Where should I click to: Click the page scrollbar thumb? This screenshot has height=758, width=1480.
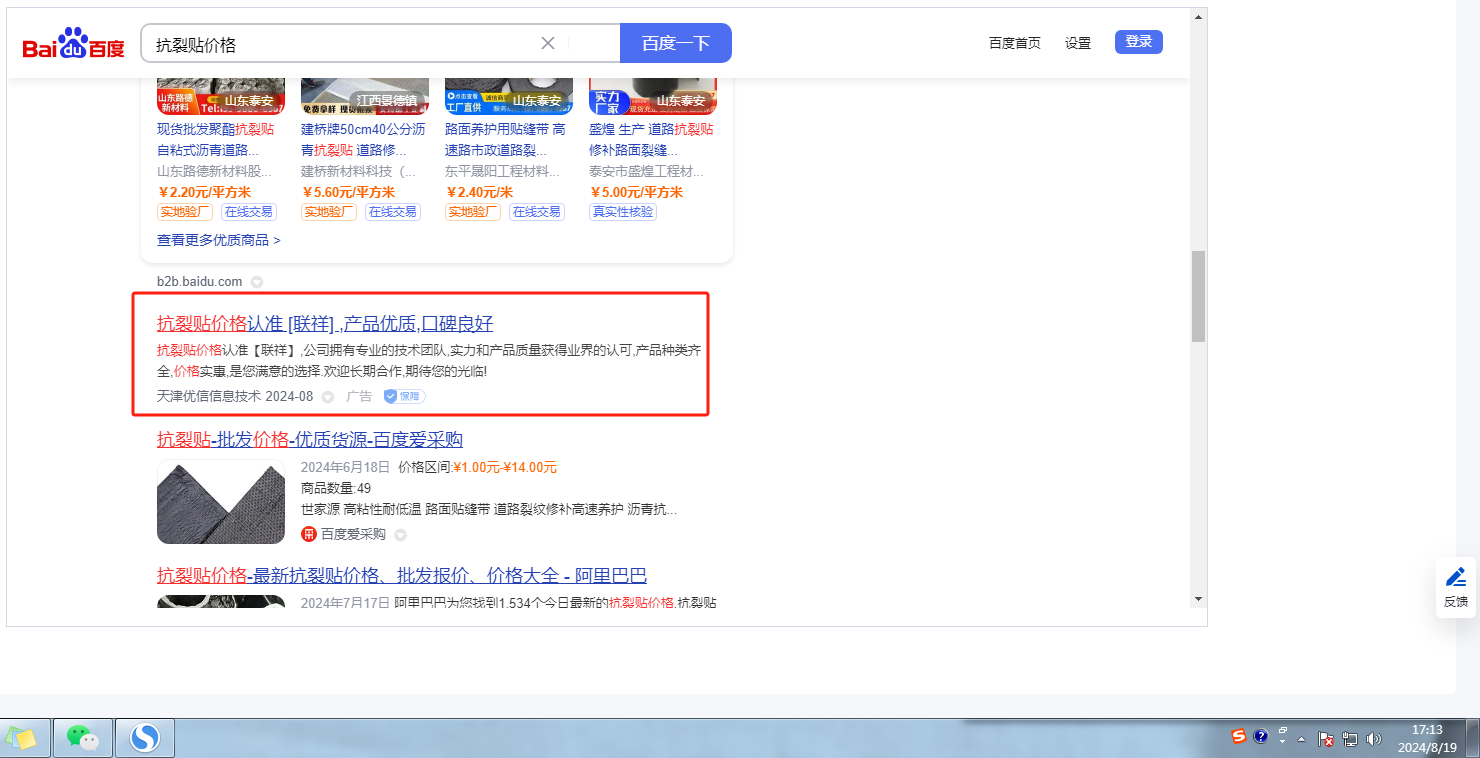pyautogui.click(x=1198, y=296)
